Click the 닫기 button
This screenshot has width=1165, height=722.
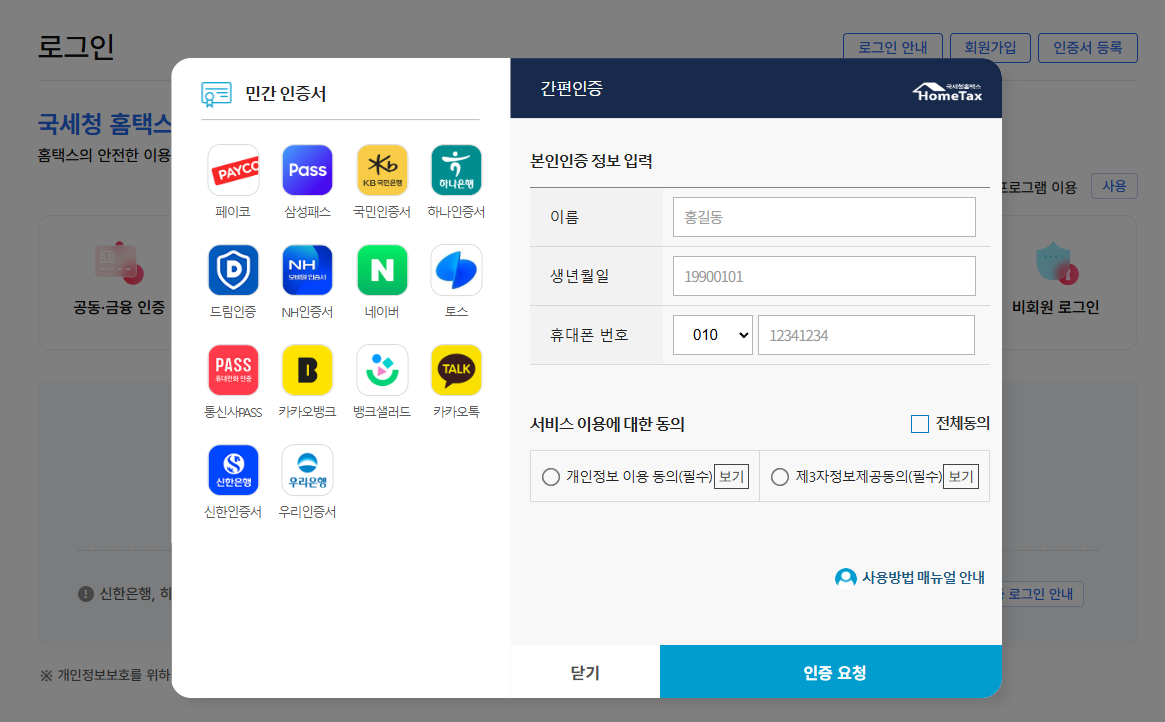(x=585, y=672)
